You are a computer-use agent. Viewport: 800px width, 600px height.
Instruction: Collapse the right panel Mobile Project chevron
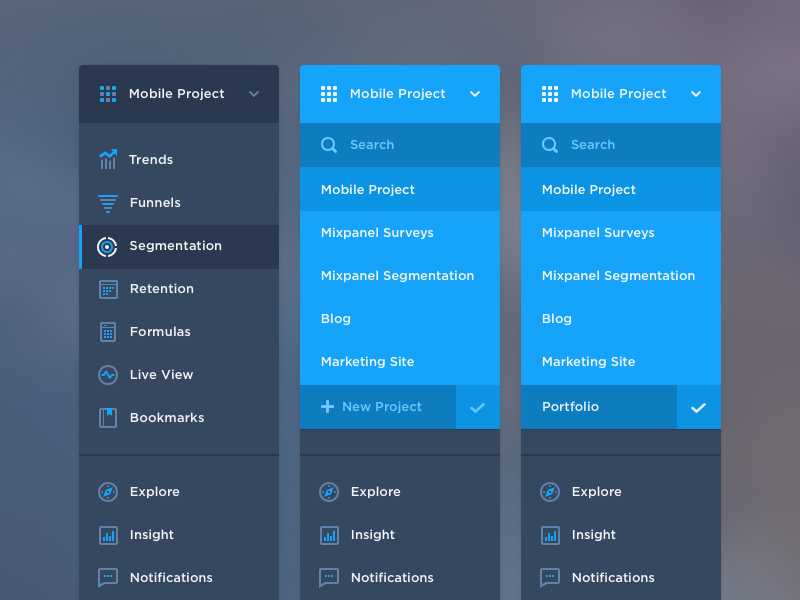tap(695, 94)
